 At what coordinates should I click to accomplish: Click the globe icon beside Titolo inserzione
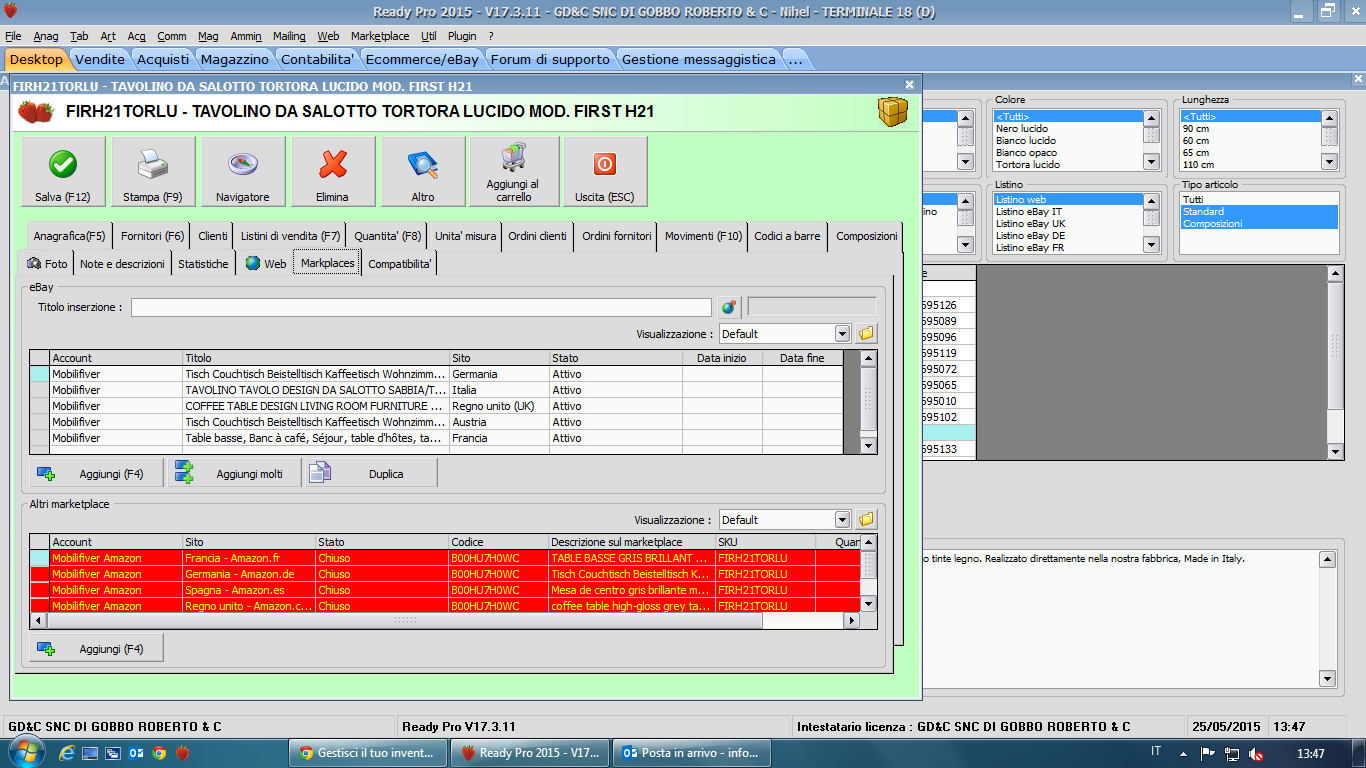click(x=728, y=307)
